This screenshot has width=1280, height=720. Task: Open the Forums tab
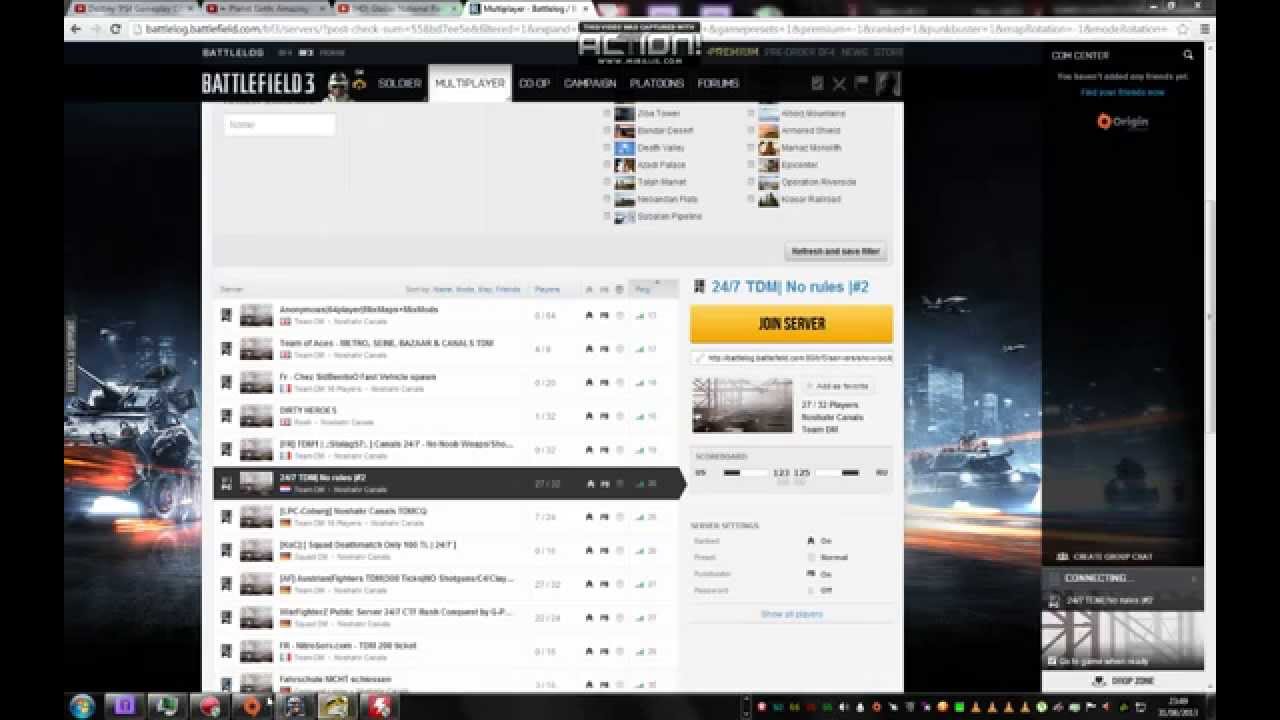tap(718, 83)
